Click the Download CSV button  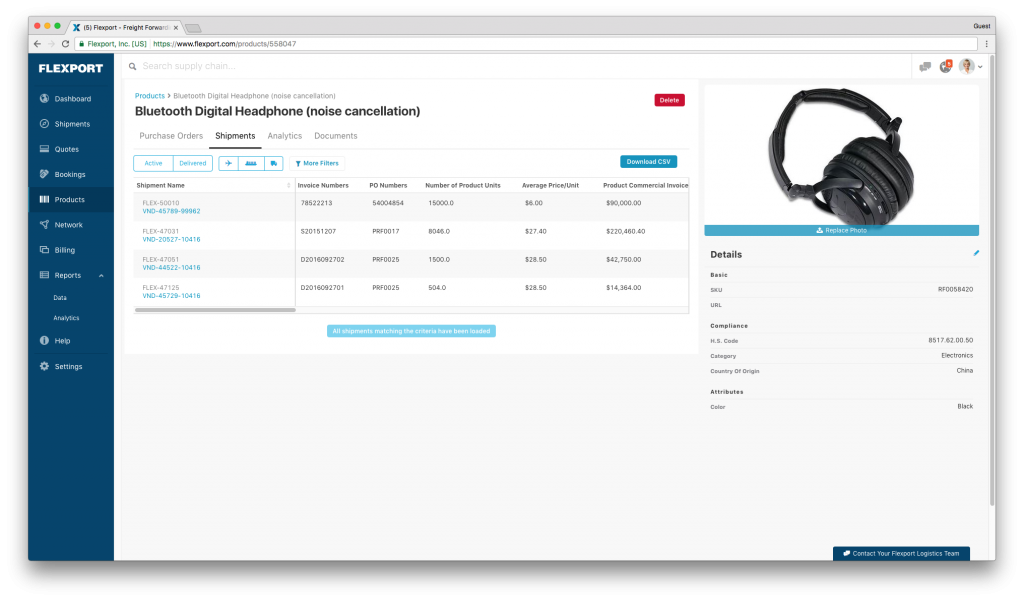[x=648, y=161]
